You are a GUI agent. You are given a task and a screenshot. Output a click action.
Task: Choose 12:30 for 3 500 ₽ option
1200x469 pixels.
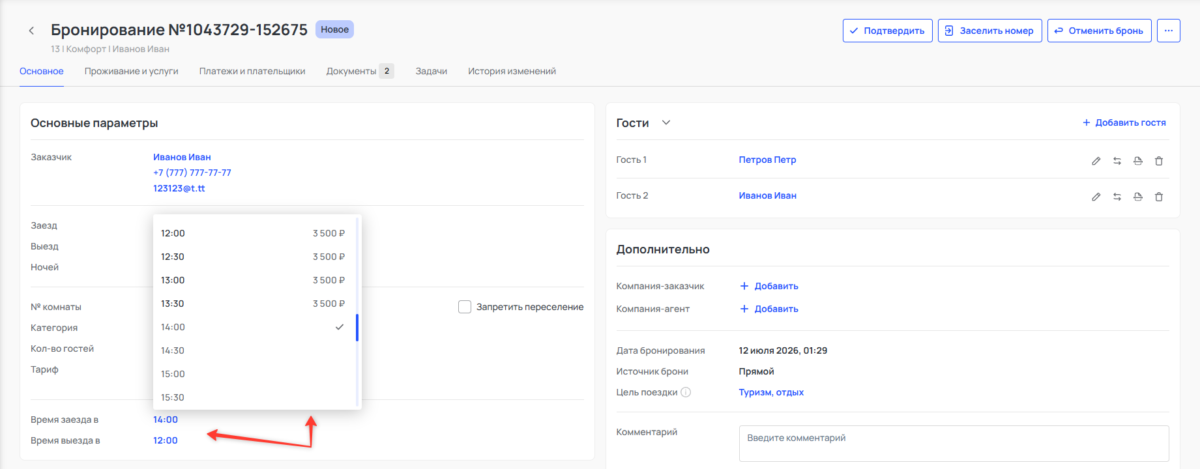pos(253,257)
